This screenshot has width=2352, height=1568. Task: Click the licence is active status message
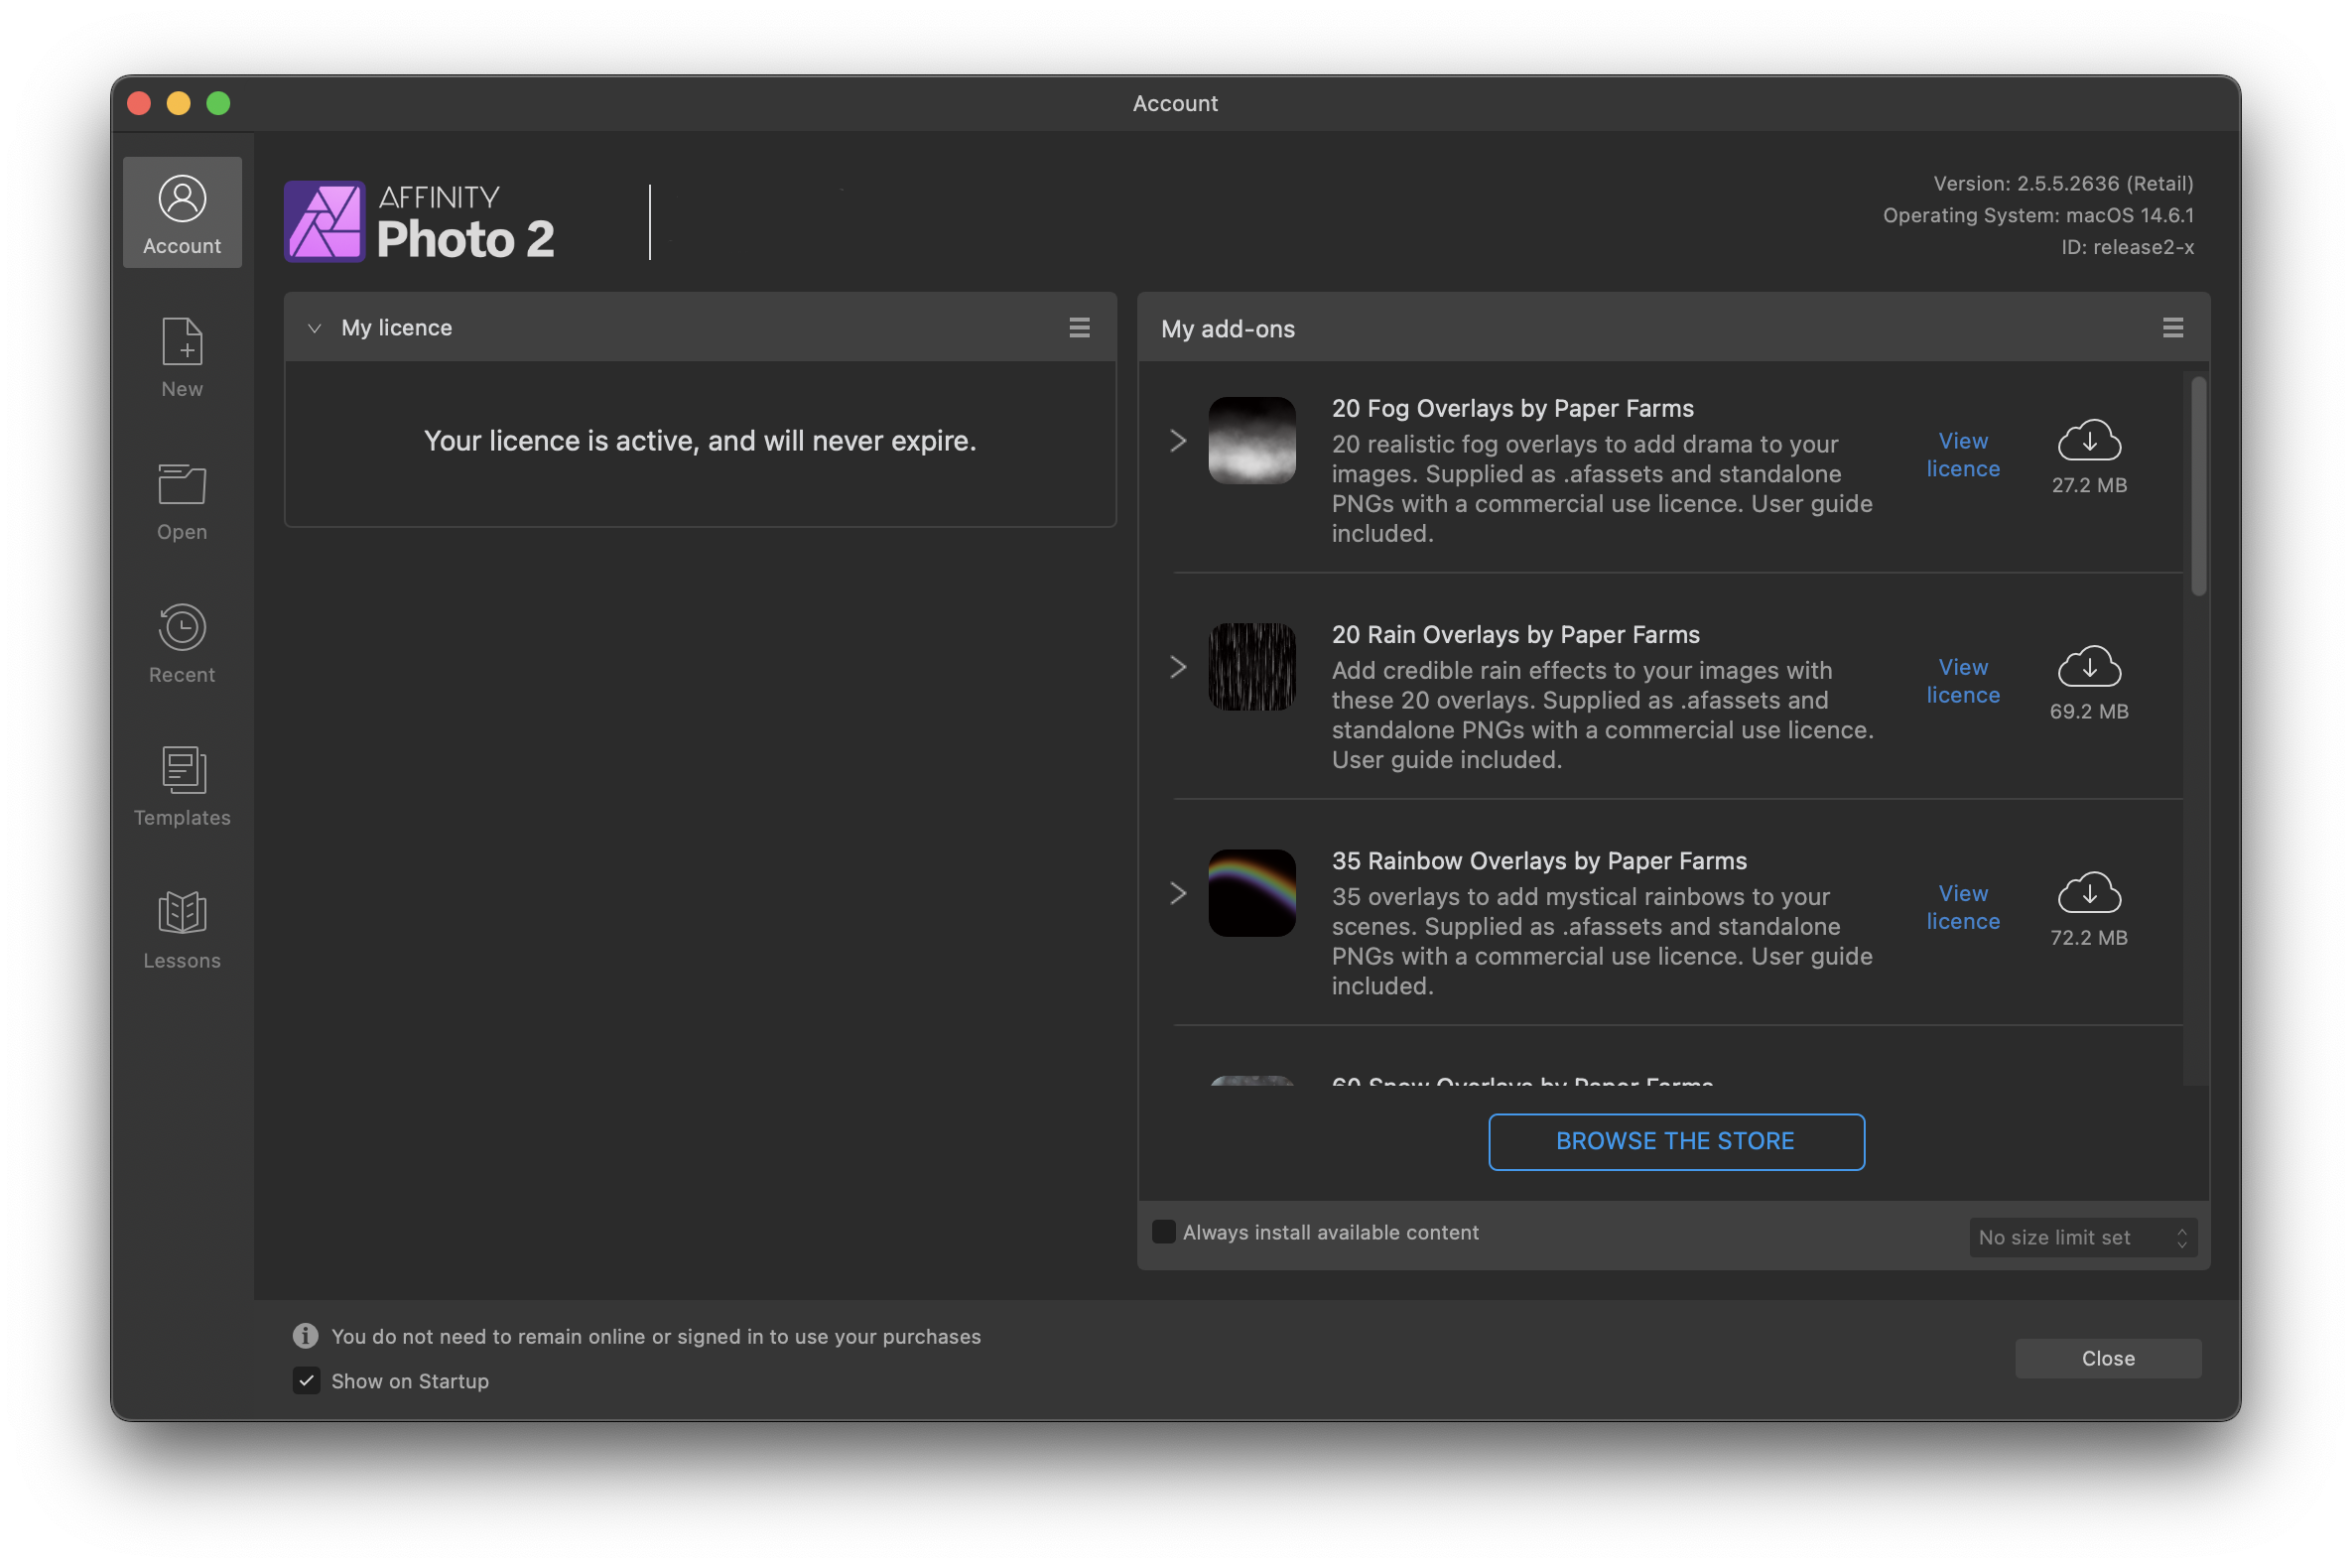[x=700, y=441]
